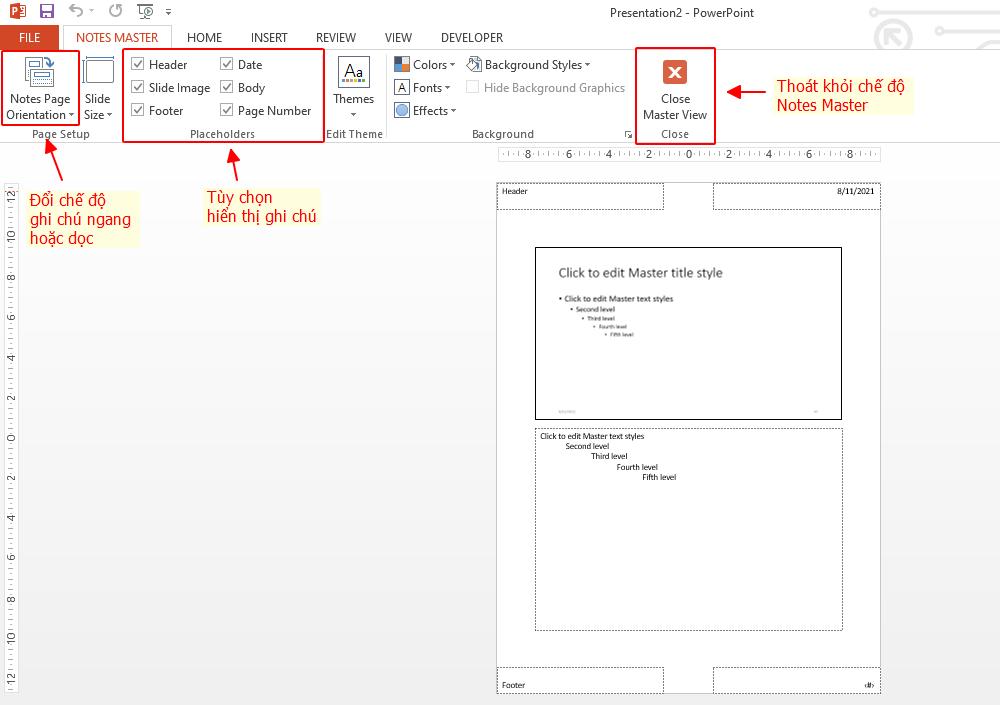Click Close Master View button
This screenshot has height=705, width=1000.
tap(675, 89)
